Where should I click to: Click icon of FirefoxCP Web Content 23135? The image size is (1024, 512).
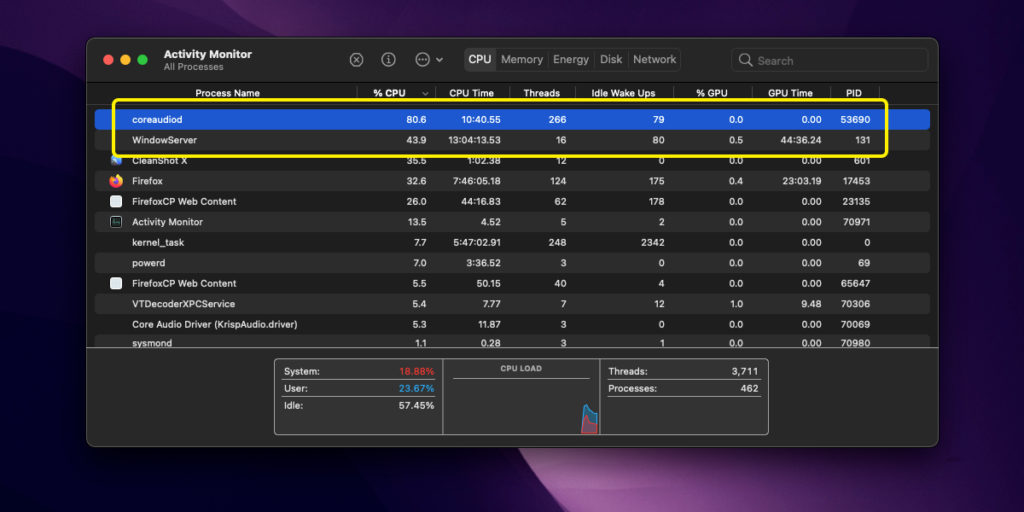(116, 202)
